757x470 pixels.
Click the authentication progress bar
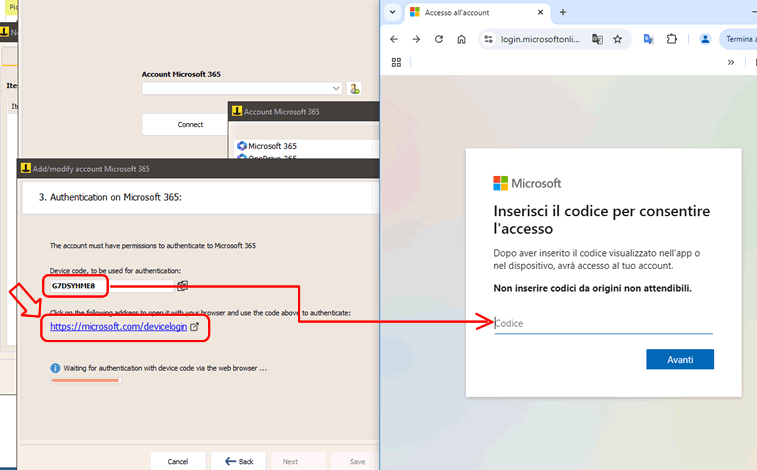click(x=86, y=381)
